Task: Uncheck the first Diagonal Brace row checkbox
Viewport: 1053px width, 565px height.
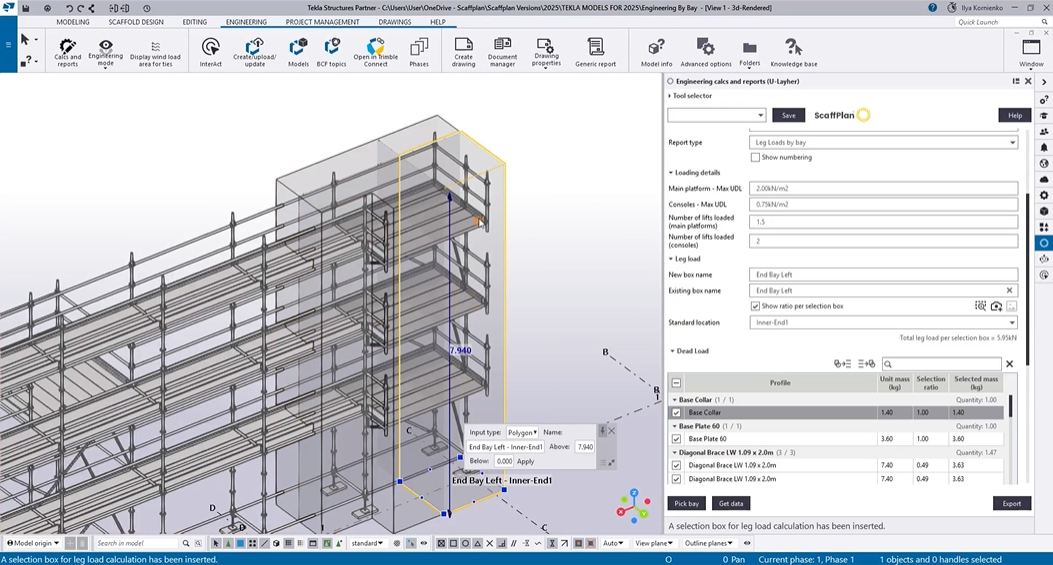Action: (x=676, y=465)
